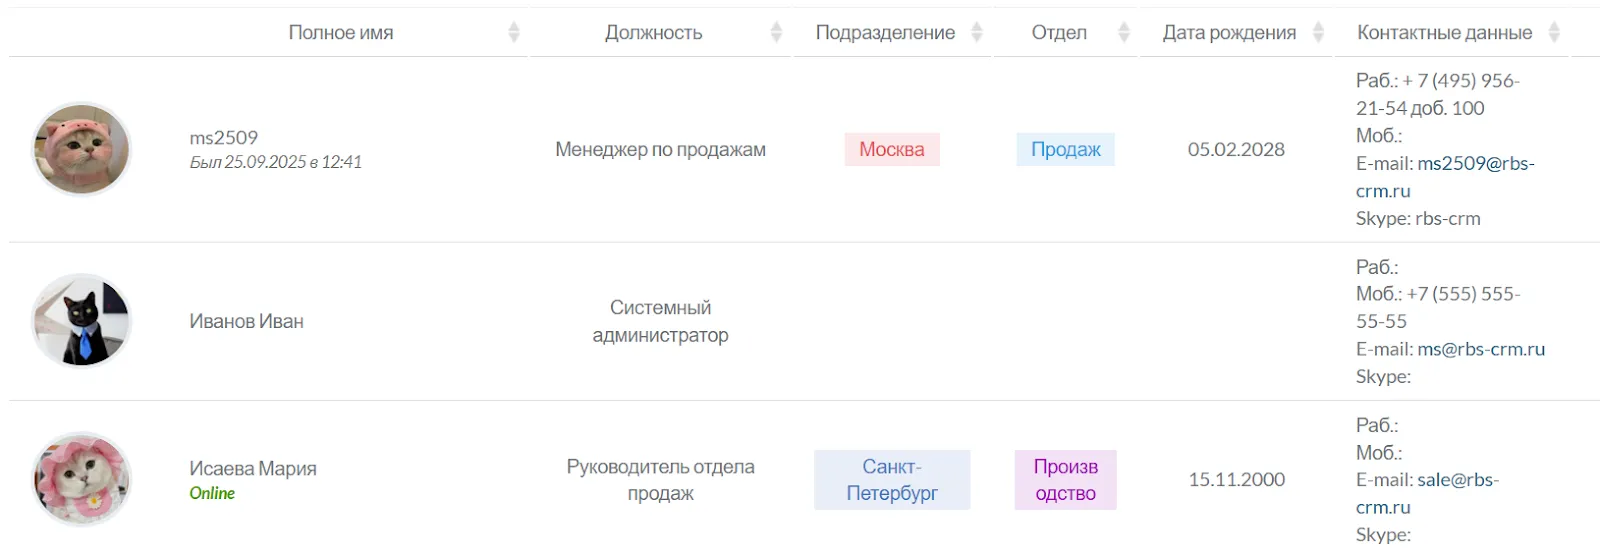Viewport: 1600px width, 554px height.
Task: Click the Полное имя column header
Action: [340, 33]
